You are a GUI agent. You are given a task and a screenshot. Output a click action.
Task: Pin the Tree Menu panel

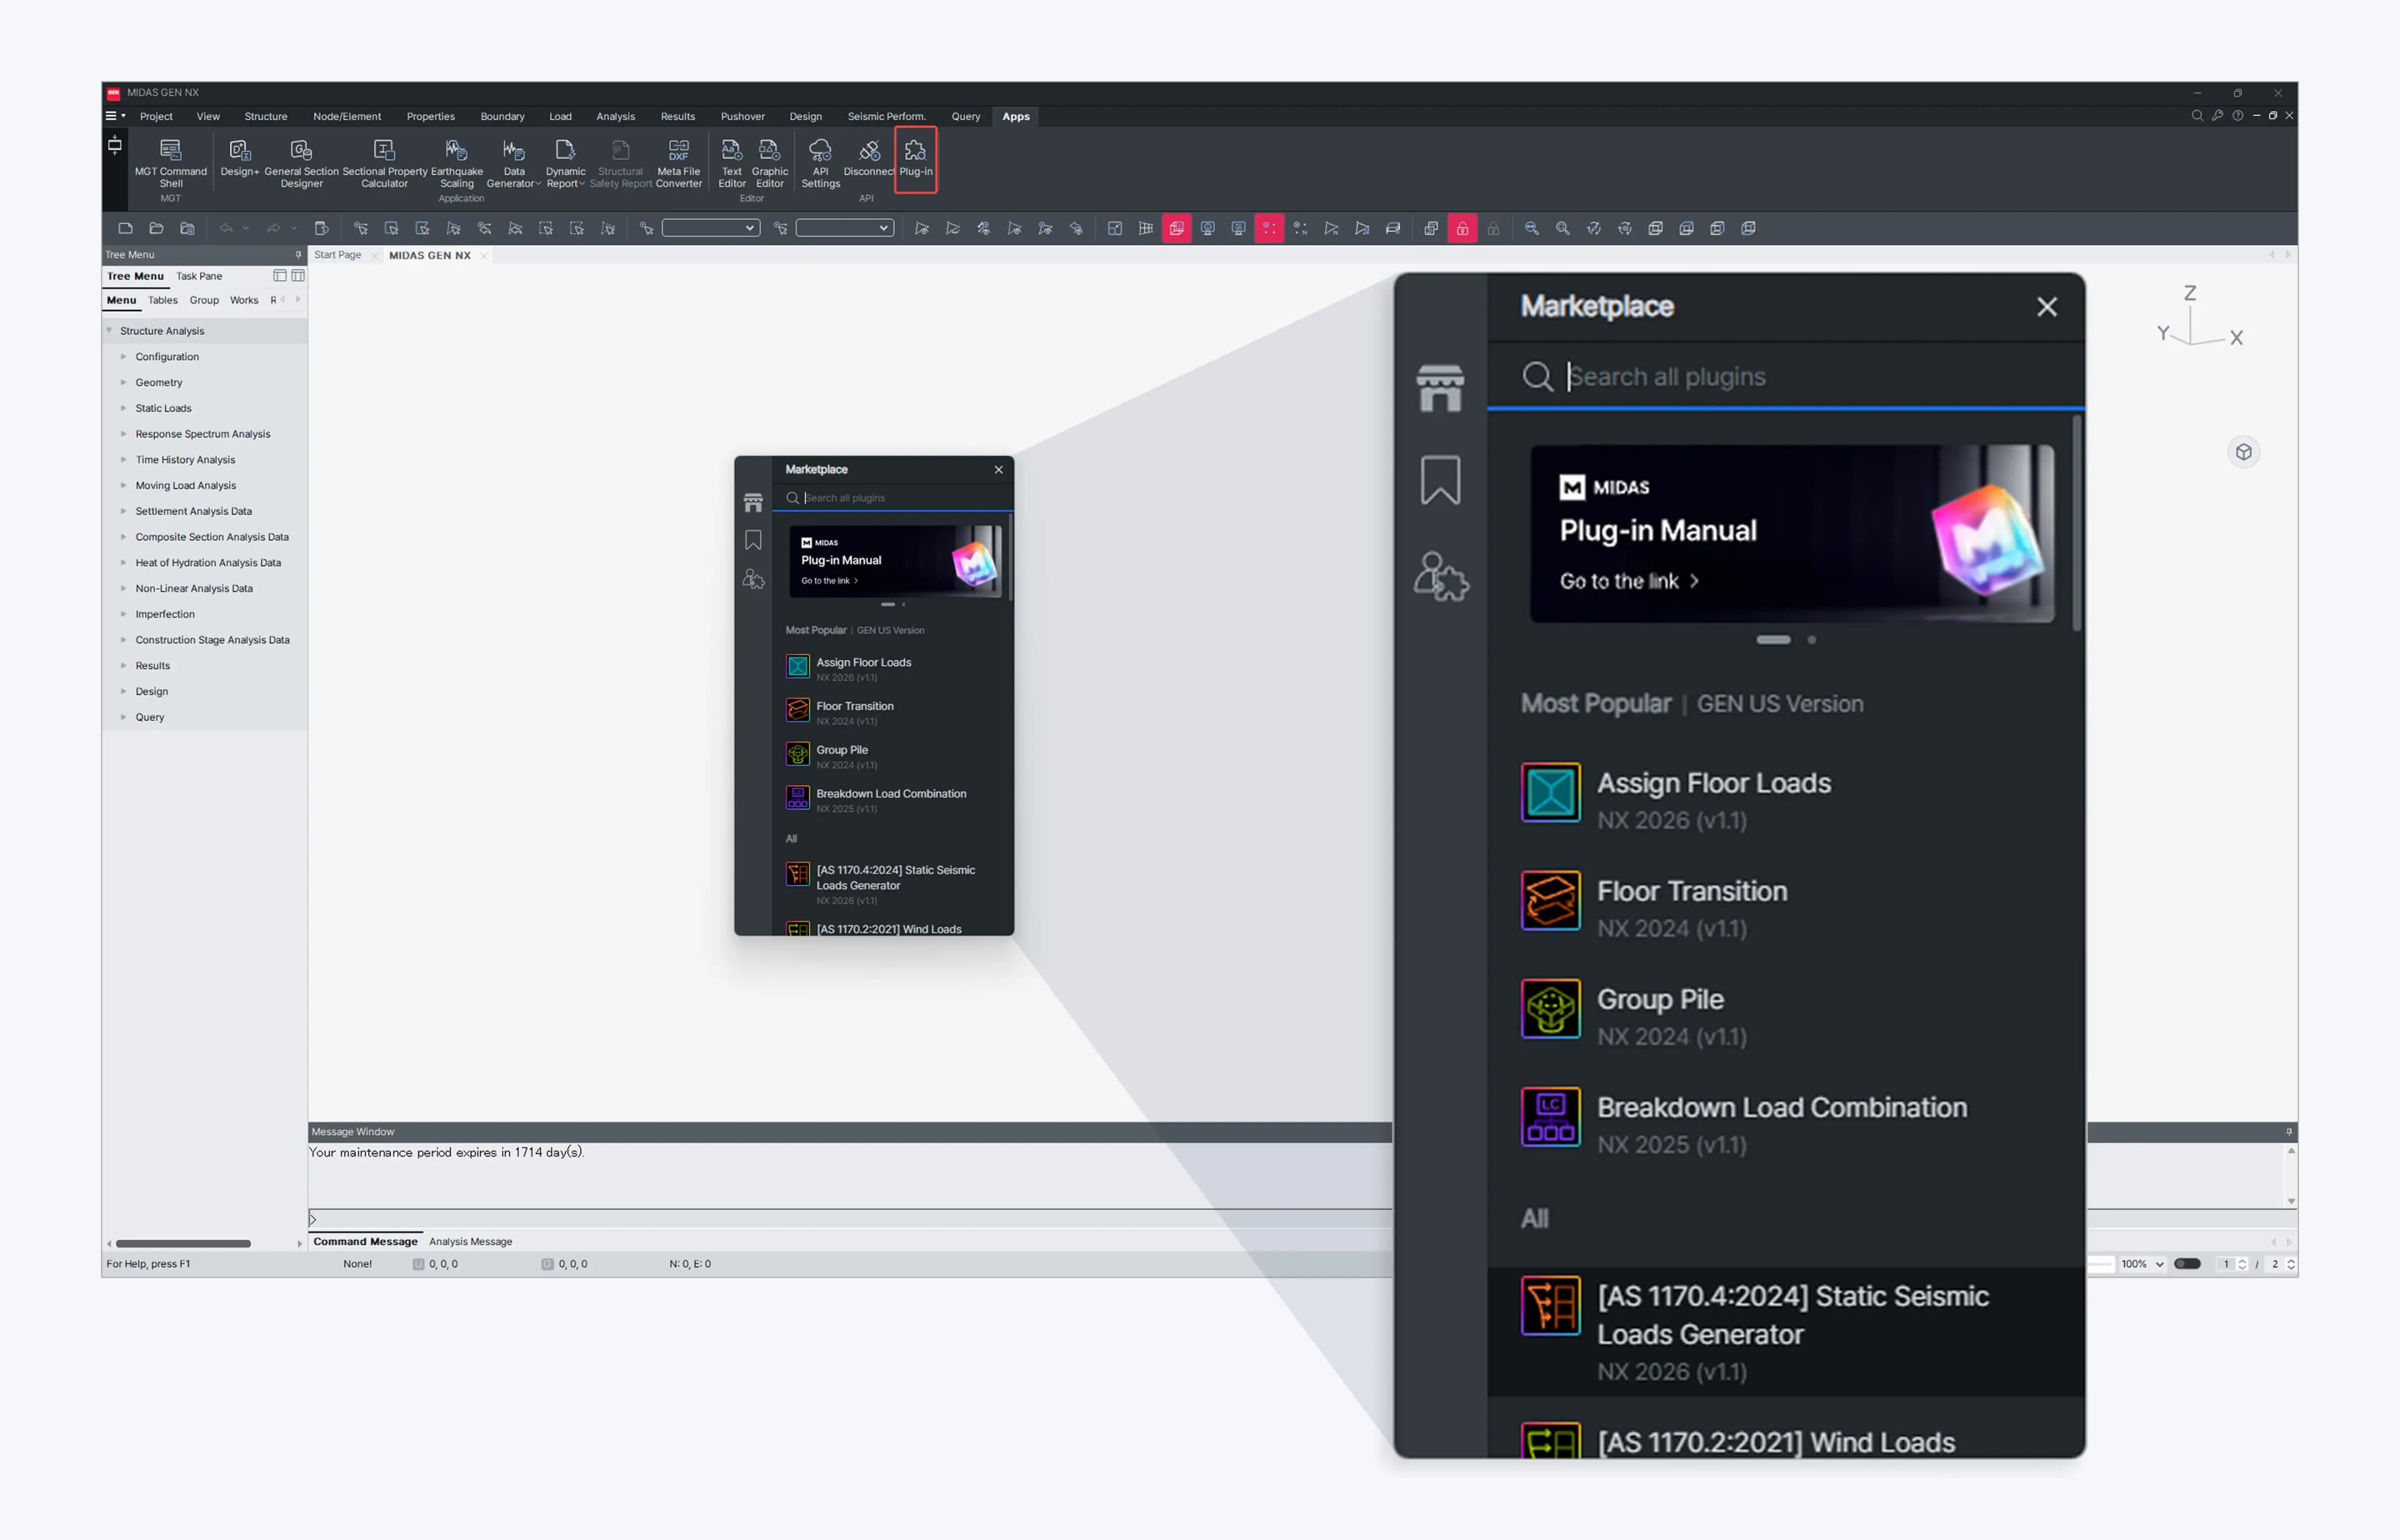pos(298,255)
